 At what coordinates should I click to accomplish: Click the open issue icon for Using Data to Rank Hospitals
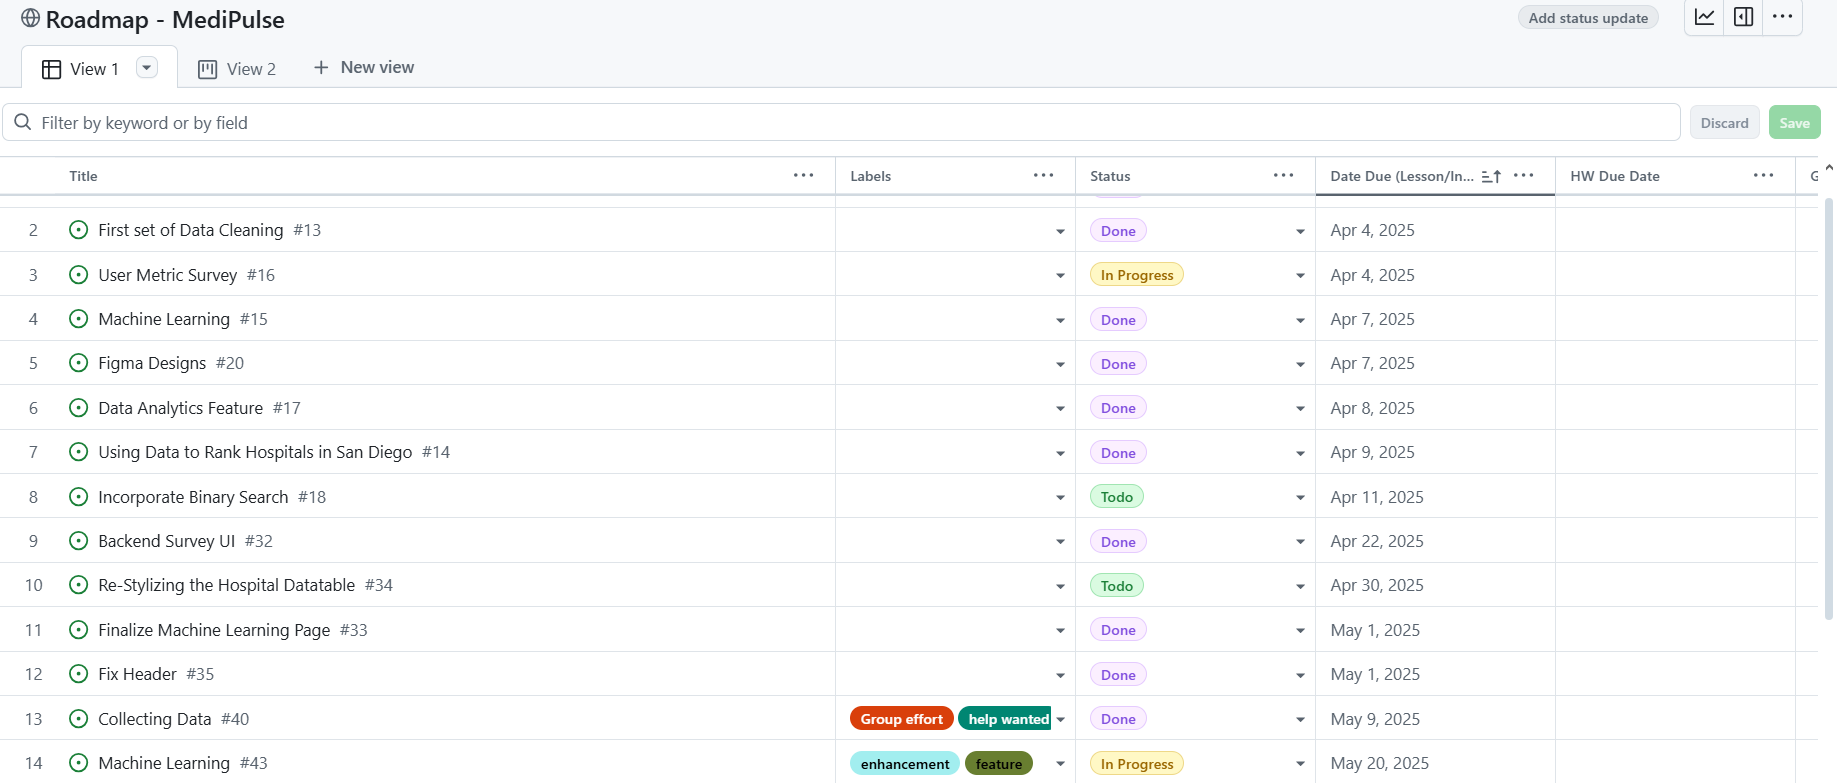click(x=79, y=452)
